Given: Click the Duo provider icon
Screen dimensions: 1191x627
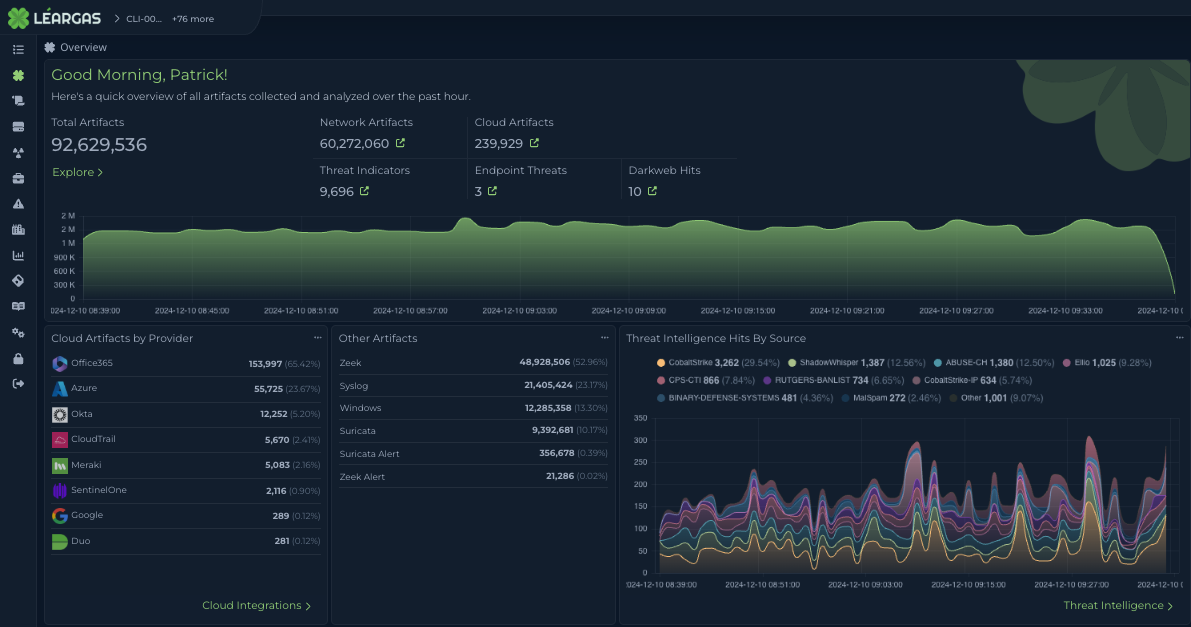Looking at the screenshot, I should pos(59,541).
